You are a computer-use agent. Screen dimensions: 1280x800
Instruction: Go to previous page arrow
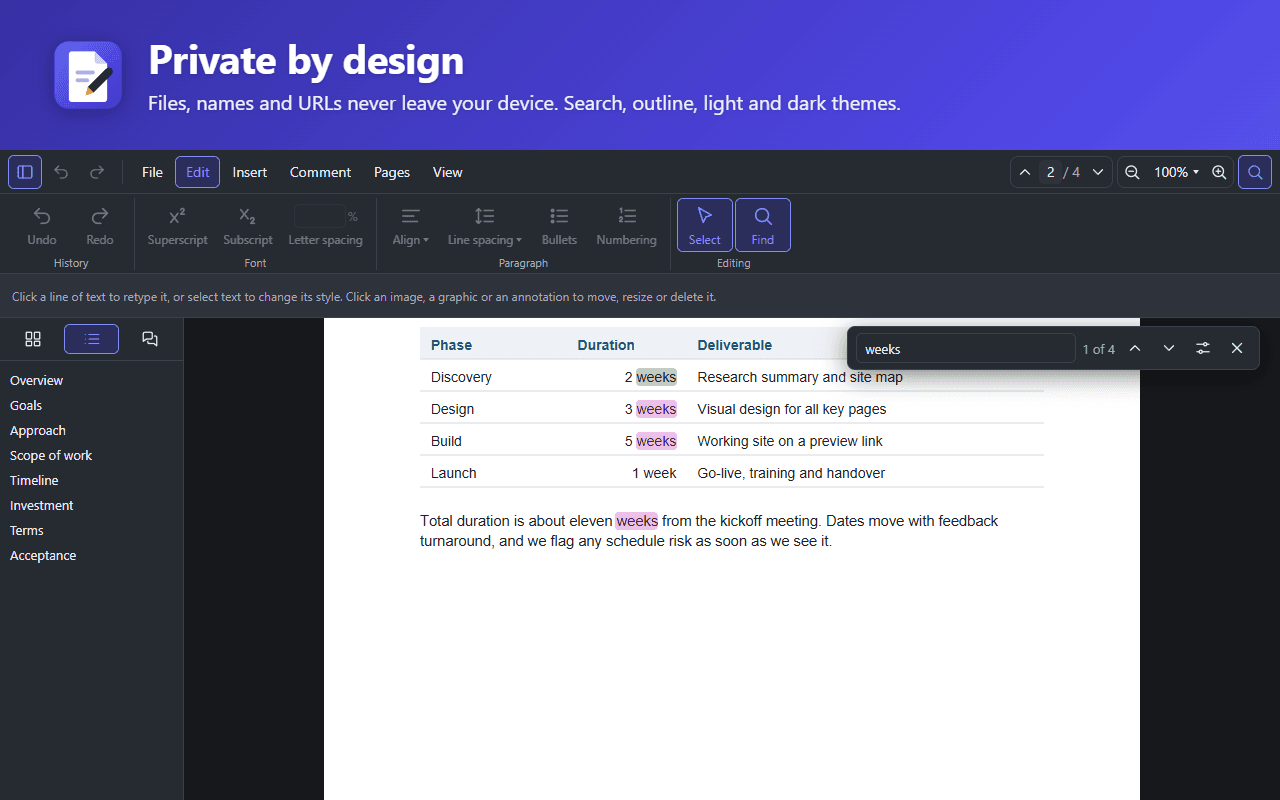(x=1025, y=172)
